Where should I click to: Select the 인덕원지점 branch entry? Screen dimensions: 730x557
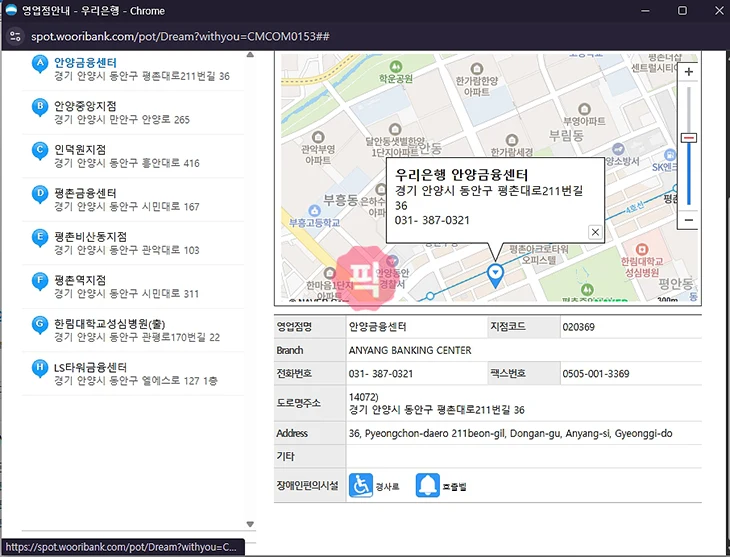(x=80, y=149)
